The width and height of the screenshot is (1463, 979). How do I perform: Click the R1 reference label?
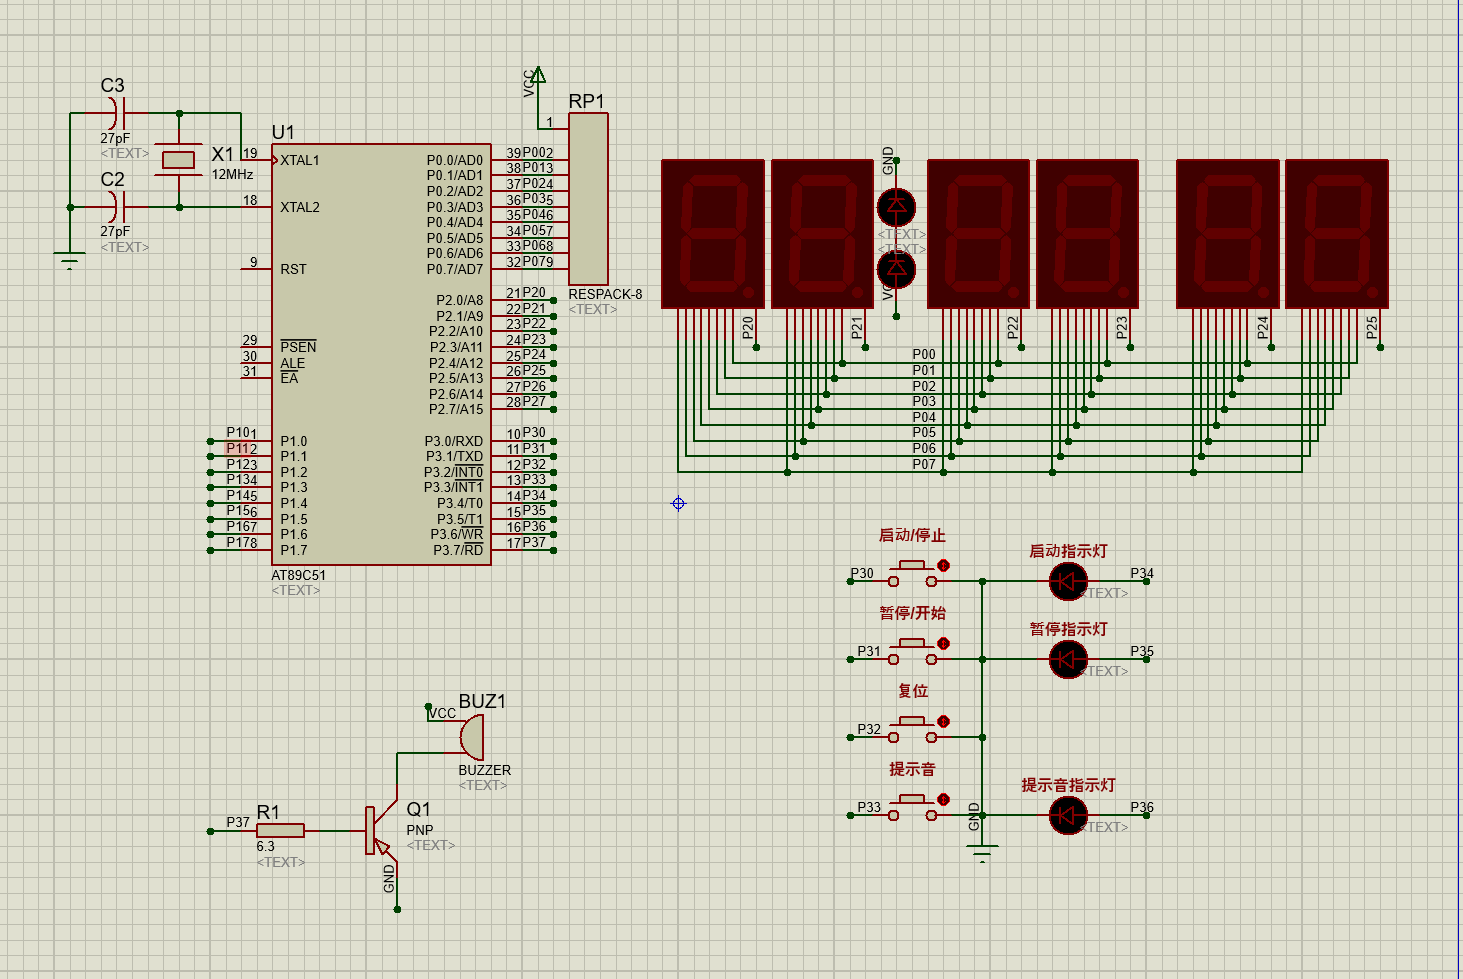click(x=268, y=812)
